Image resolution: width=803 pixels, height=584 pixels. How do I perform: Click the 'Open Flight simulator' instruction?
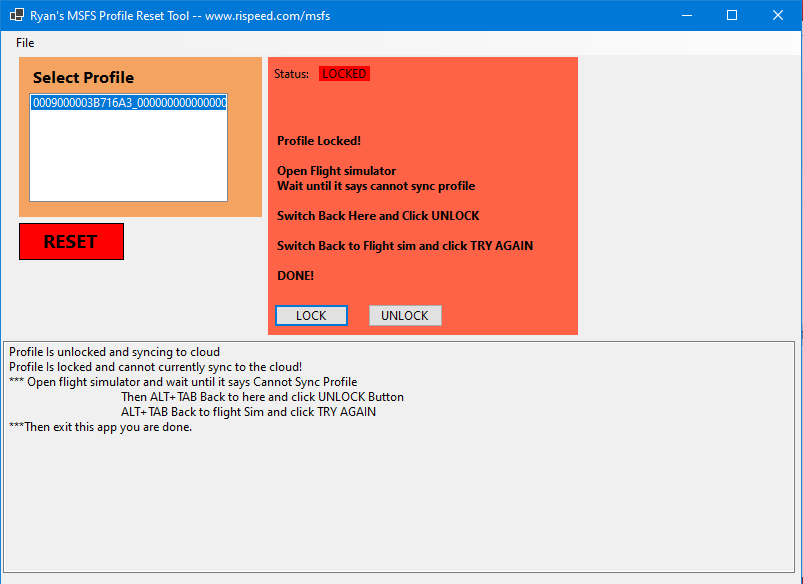[336, 171]
